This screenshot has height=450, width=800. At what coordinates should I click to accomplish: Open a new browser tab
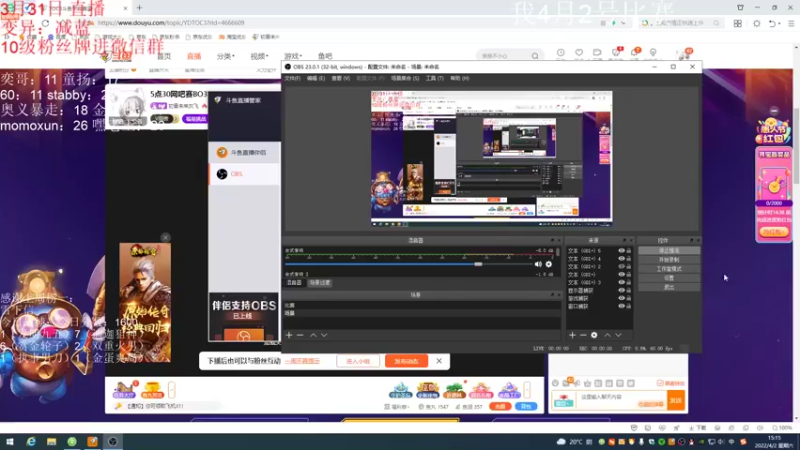tap(139, 8)
